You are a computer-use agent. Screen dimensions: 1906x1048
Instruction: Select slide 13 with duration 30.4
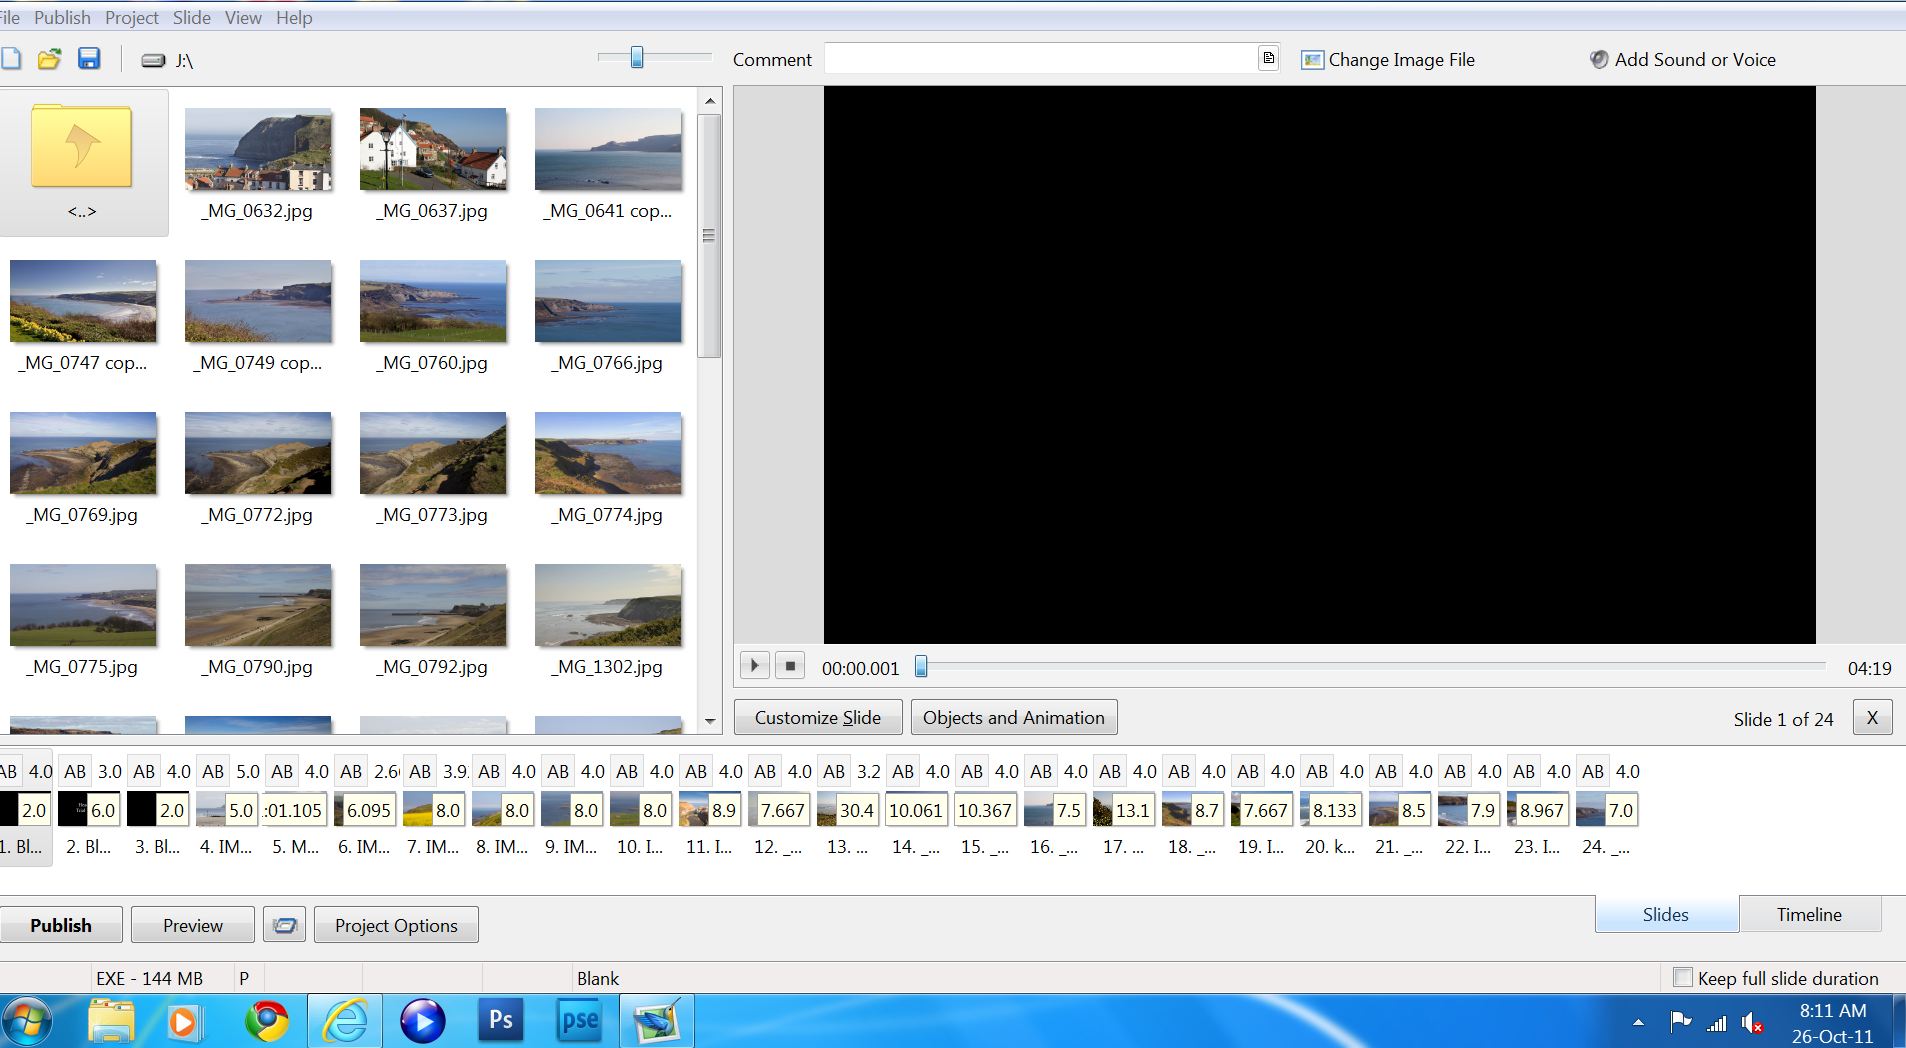coord(847,810)
